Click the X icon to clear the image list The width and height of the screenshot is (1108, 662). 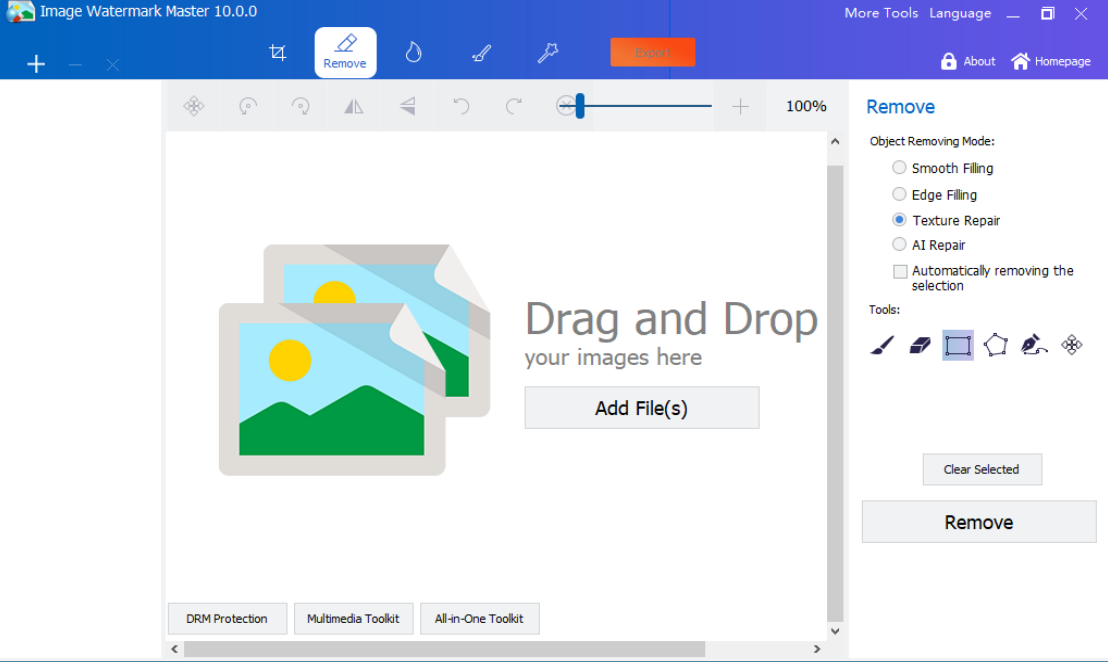[112, 65]
